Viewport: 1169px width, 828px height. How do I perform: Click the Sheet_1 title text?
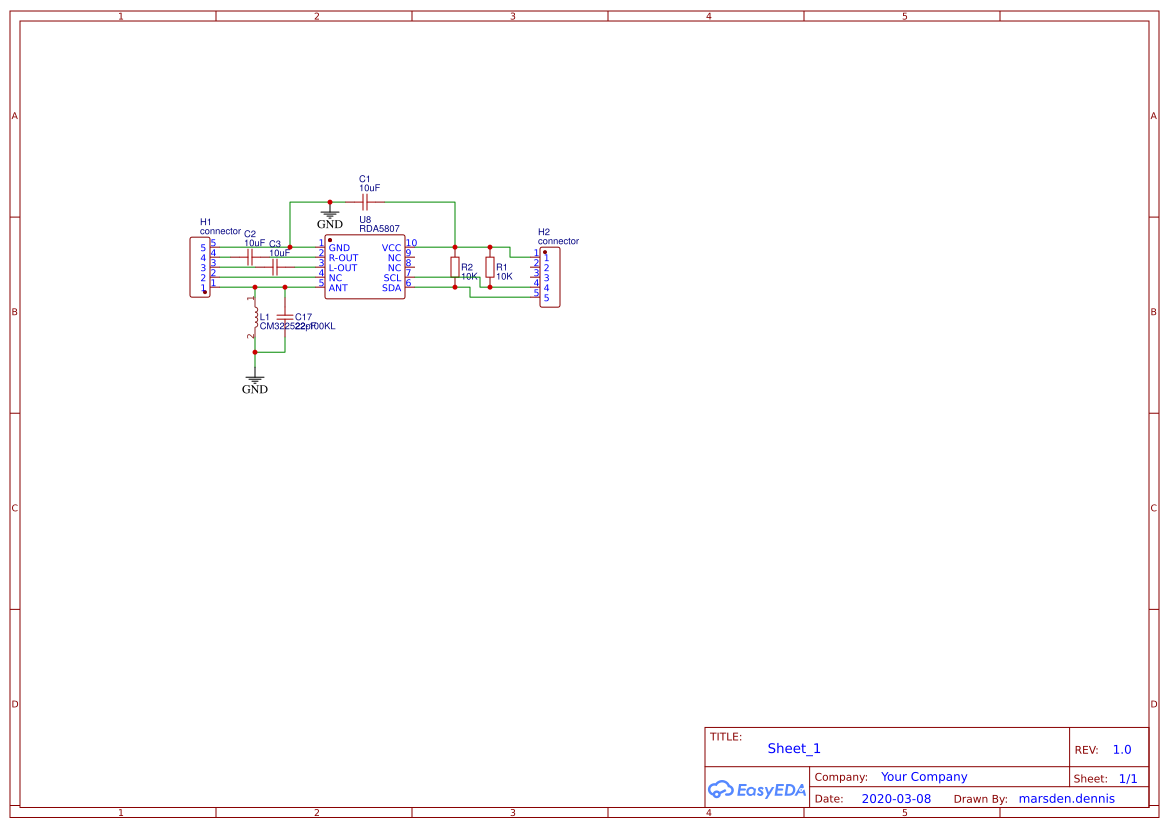(794, 749)
